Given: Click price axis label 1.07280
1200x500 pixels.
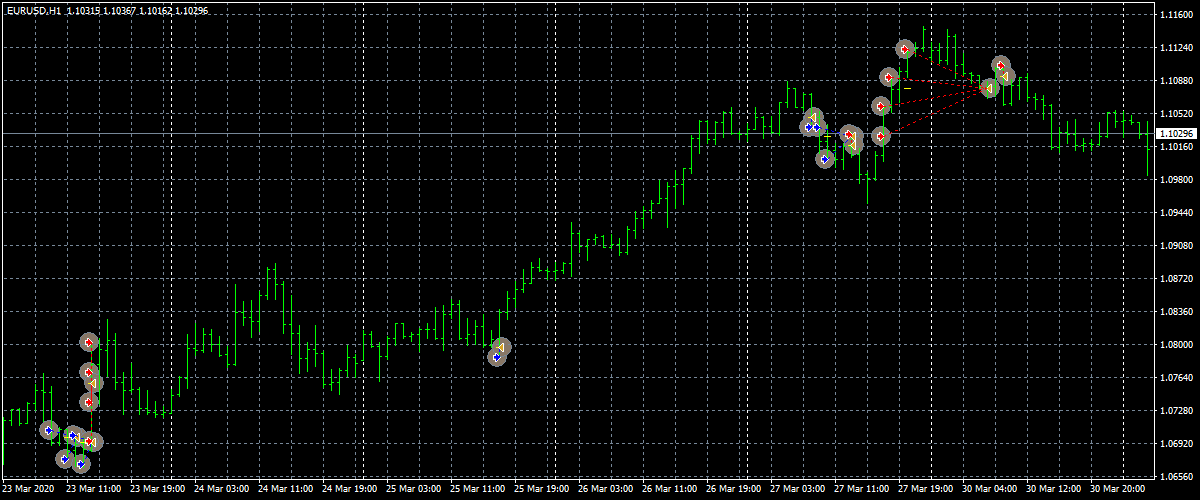Looking at the screenshot, I should [1176, 411].
